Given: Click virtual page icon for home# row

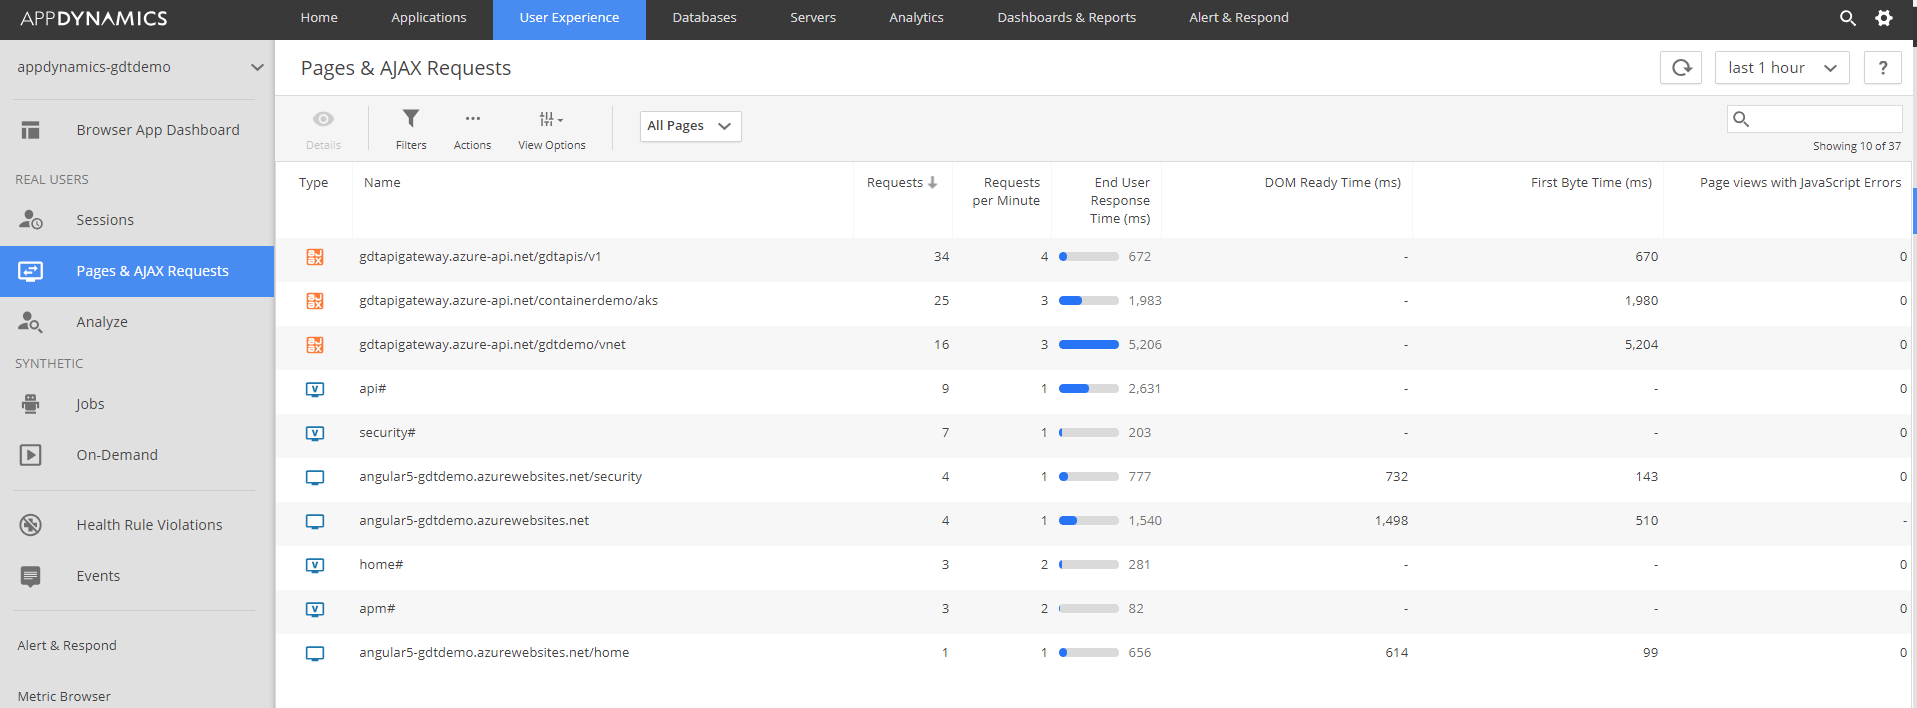Looking at the screenshot, I should click(x=315, y=565).
